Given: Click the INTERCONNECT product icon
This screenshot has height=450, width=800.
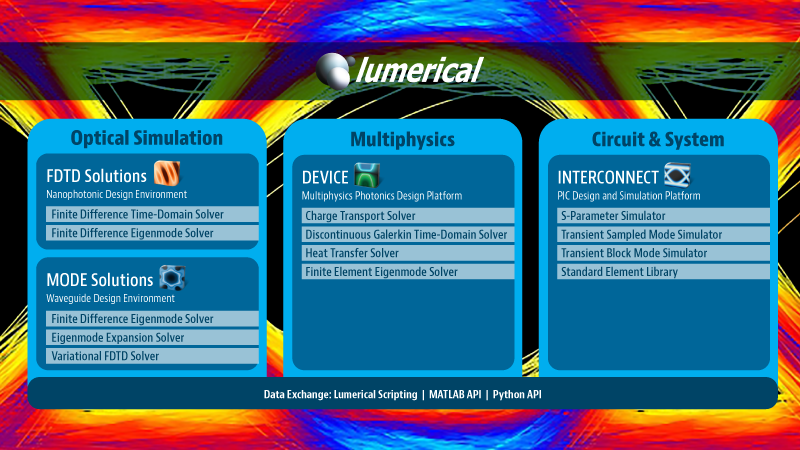Looking at the screenshot, I should [x=677, y=175].
